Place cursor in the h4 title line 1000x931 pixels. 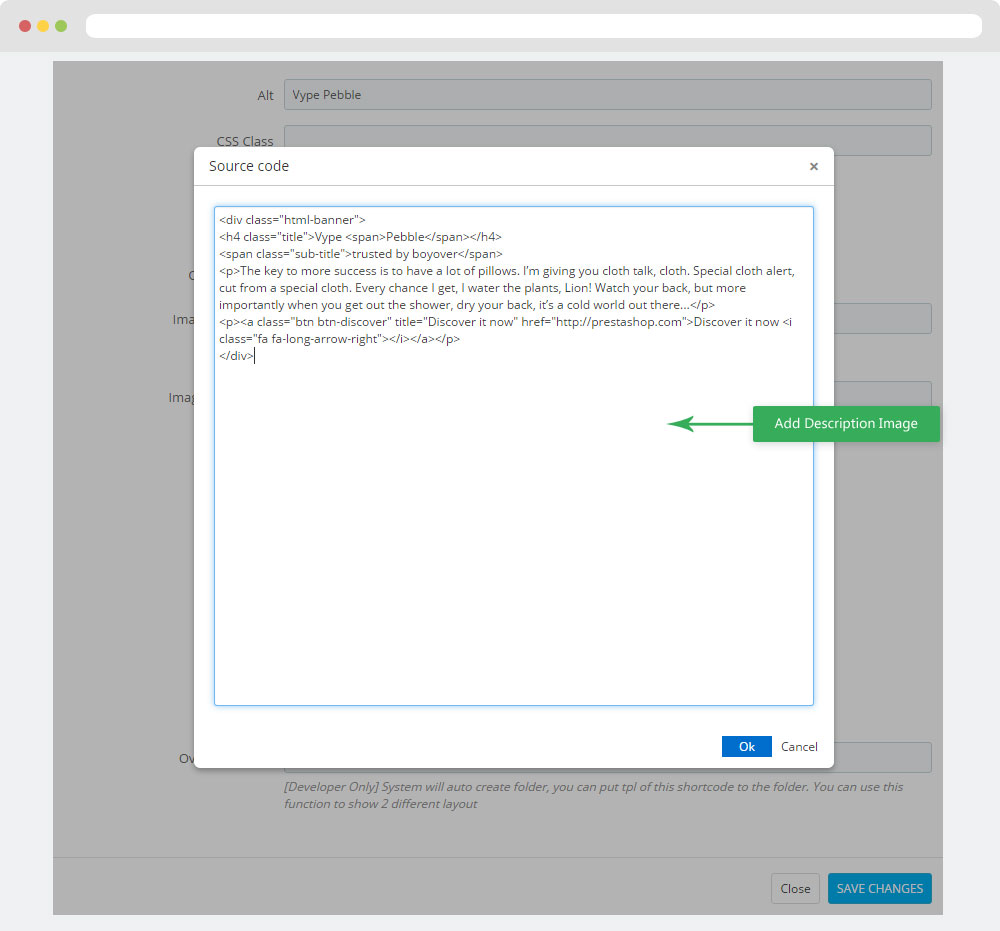click(x=360, y=237)
